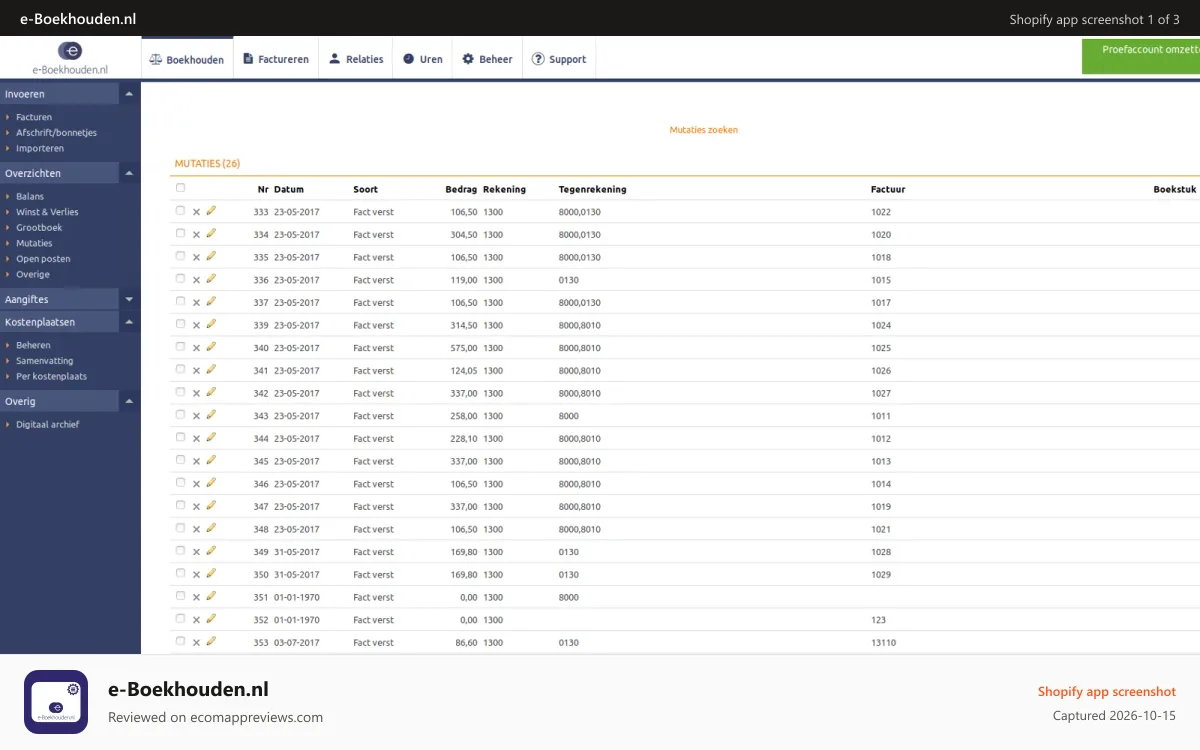Click invoice number 13110 in mutation 353
The height and width of the screenshot is (750, 1200).
(x=884, y=643)
